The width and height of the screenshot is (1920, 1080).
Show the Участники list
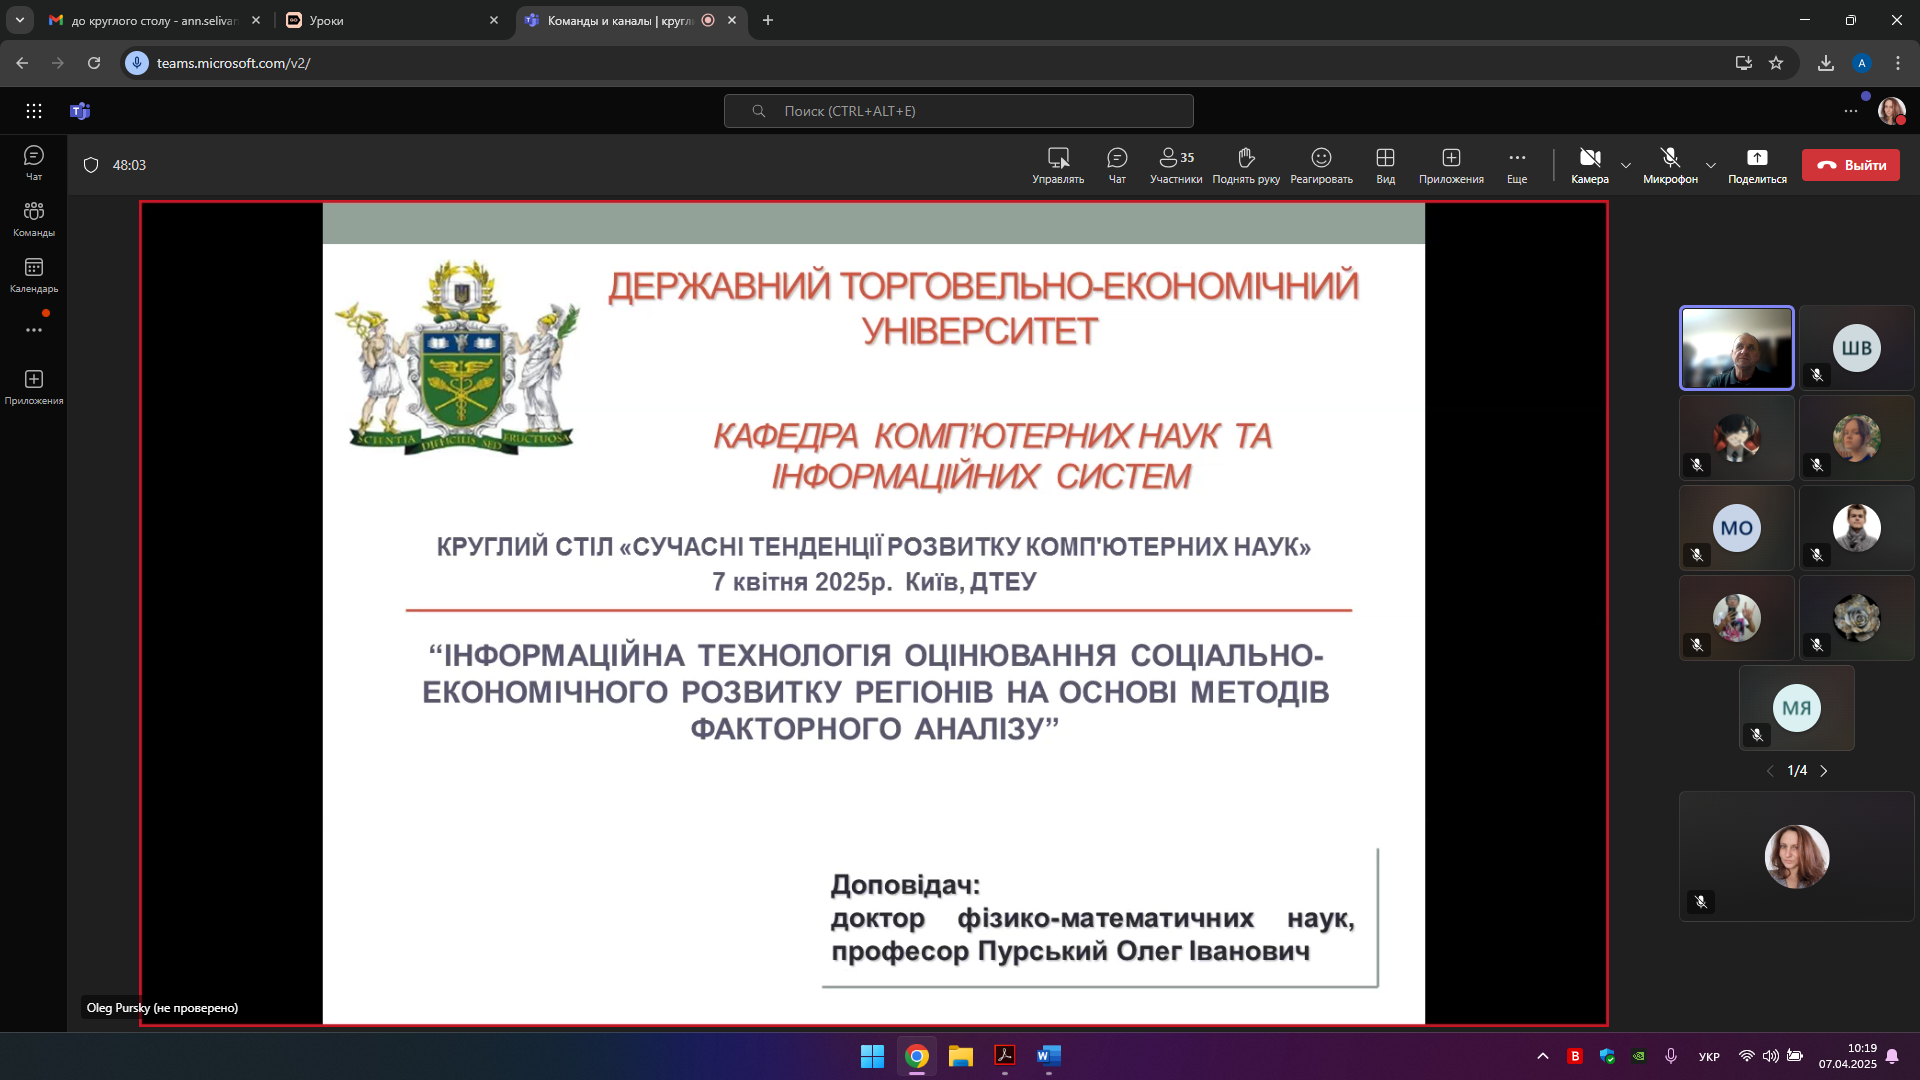pyautogui.click(x=1176, y=165)
